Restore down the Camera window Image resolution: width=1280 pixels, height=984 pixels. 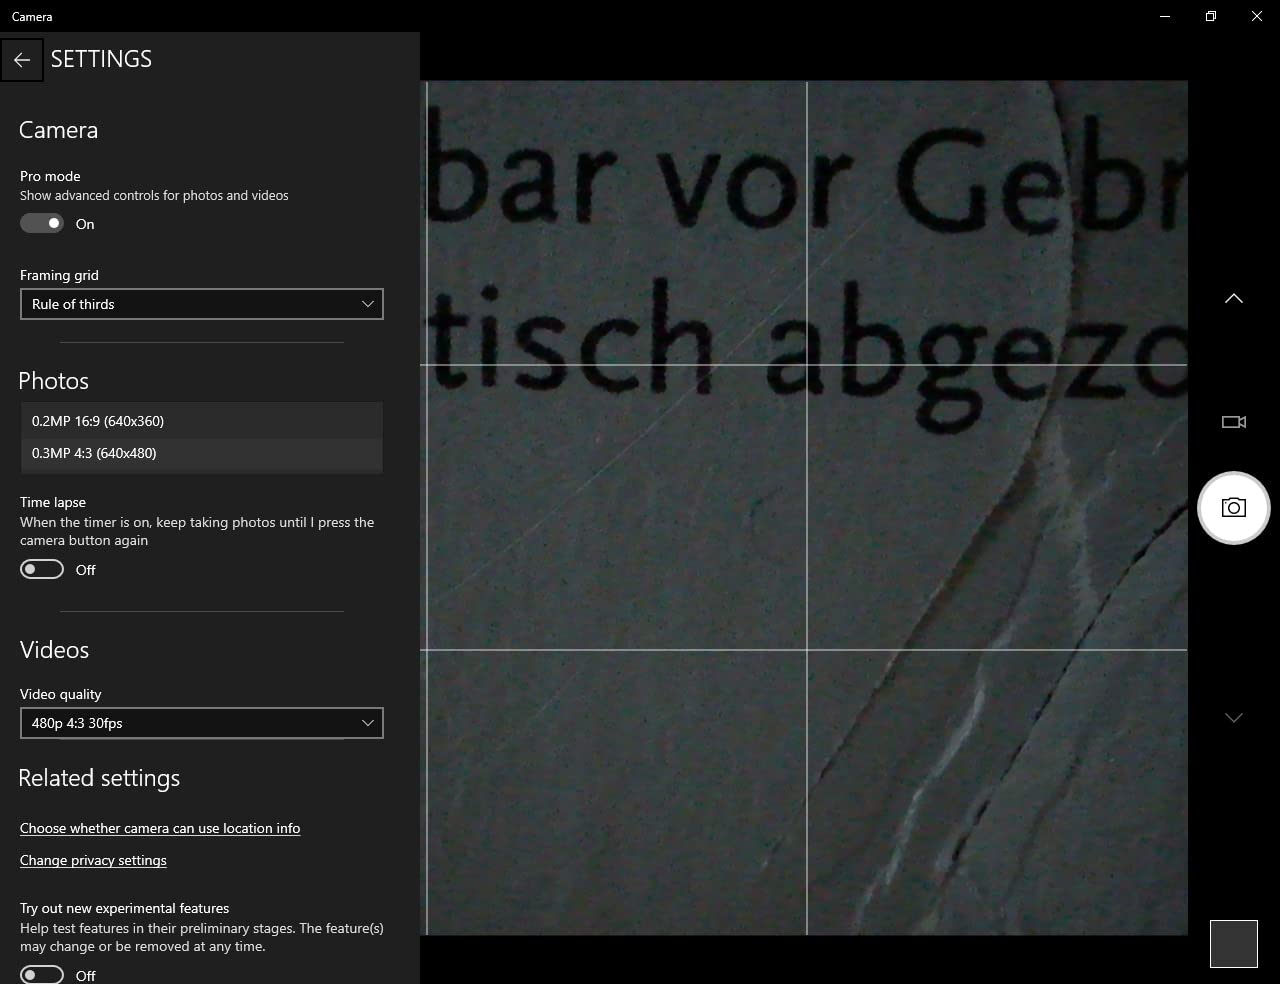[x=1211, y=16]
